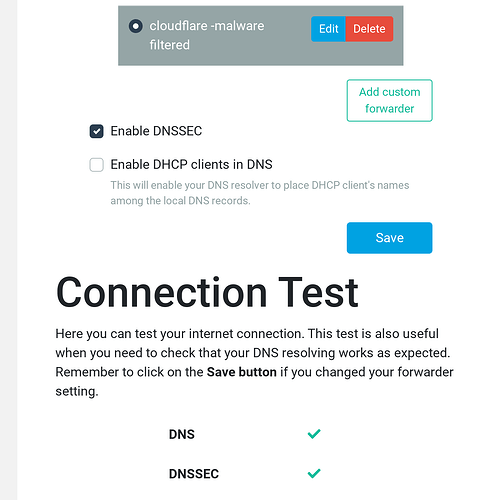This screenshot has height=500, width=479.
Task: Click the 'DNS' test result label
Action: click(x=182, y=434)
